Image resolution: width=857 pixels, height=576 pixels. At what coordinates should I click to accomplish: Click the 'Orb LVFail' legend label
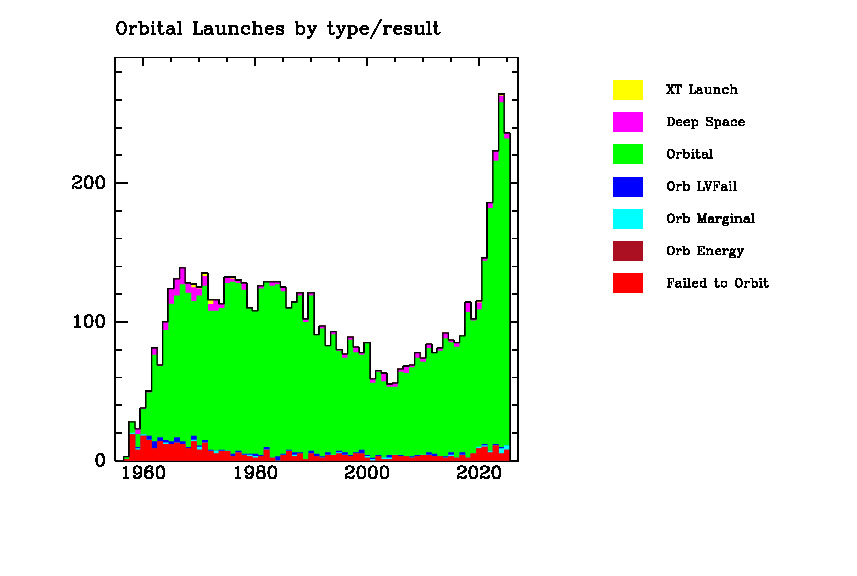click(x=701, y=187)
